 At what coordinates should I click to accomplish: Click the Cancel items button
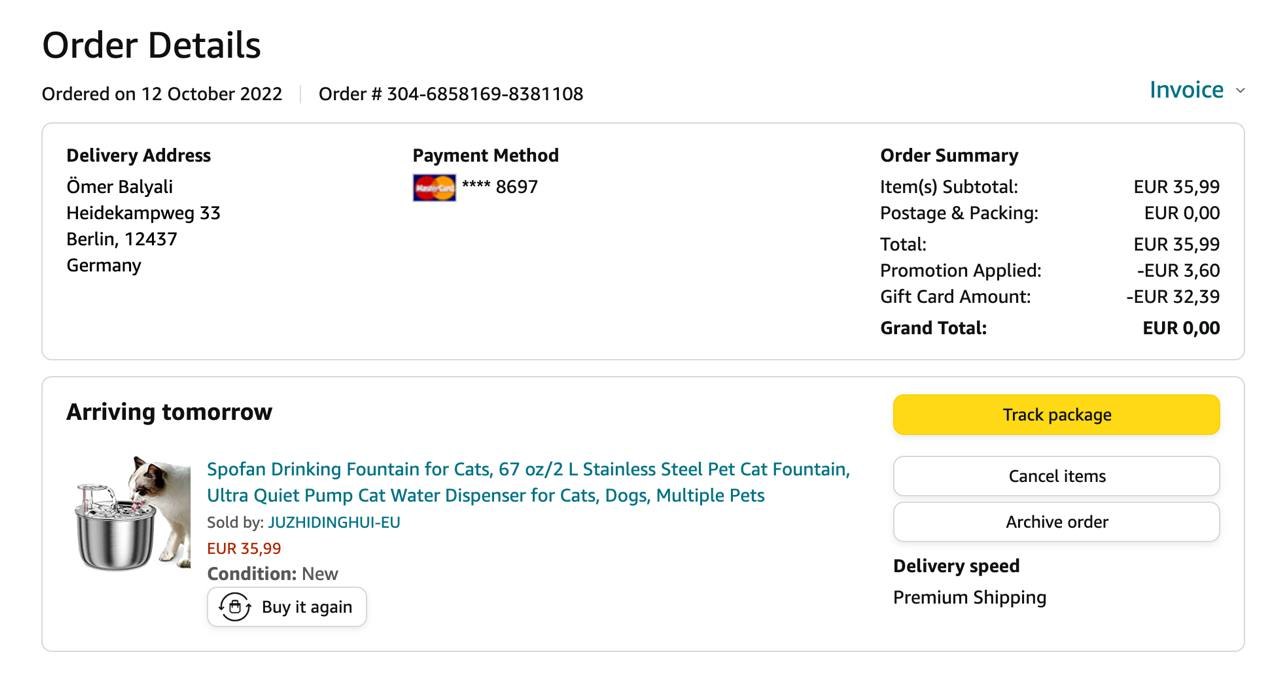click(1056, 476)
